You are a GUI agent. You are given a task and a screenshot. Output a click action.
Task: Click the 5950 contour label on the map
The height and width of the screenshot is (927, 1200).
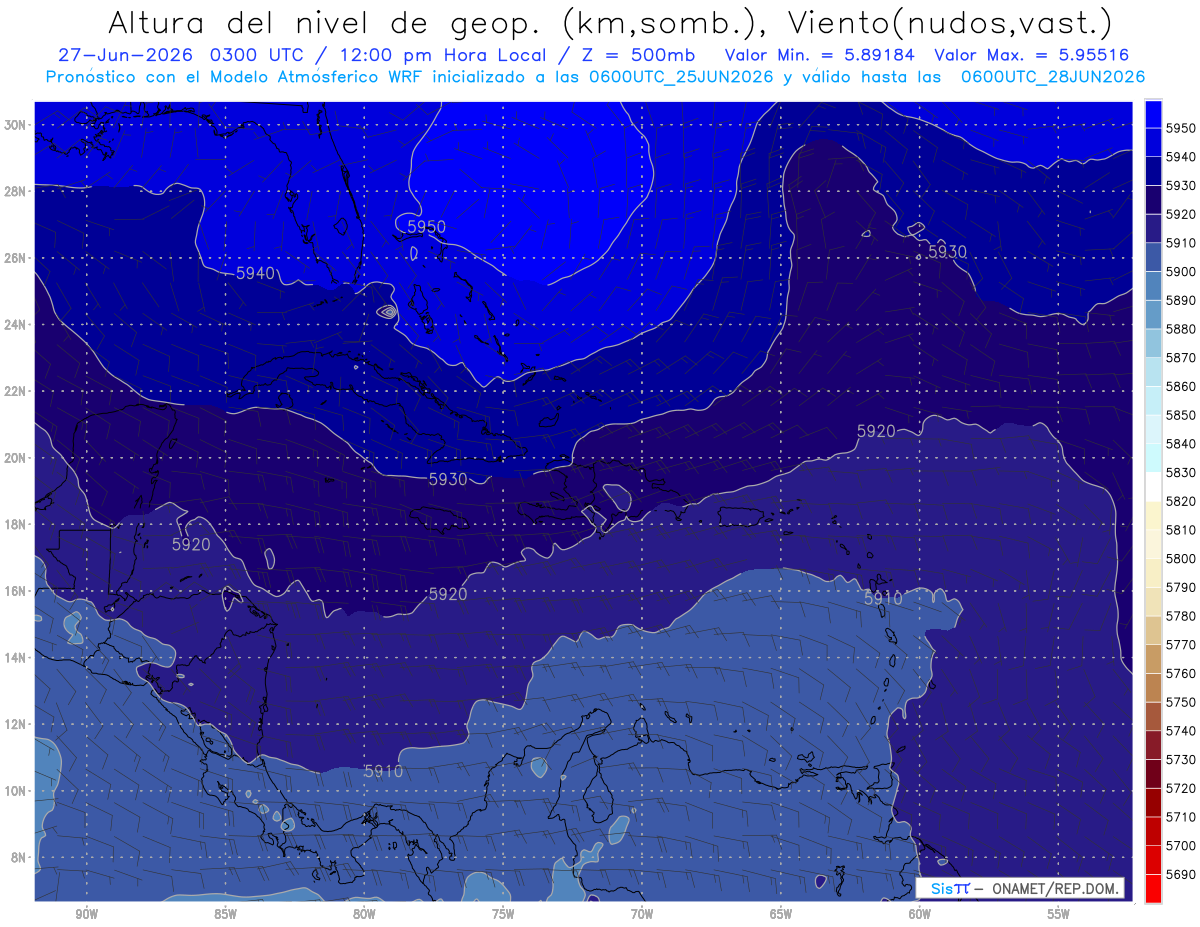point(426,227)
